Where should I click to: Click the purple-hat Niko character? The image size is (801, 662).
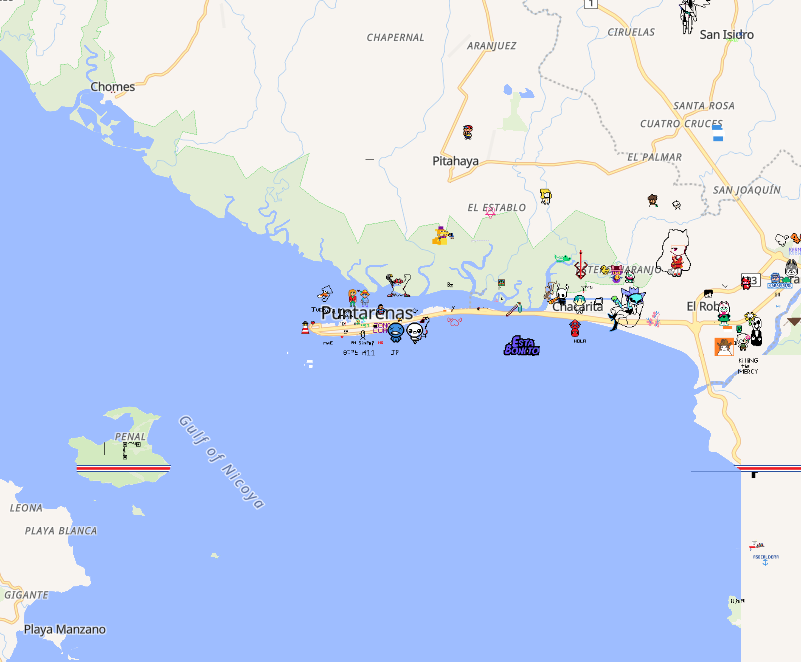(x=617, y=273)
